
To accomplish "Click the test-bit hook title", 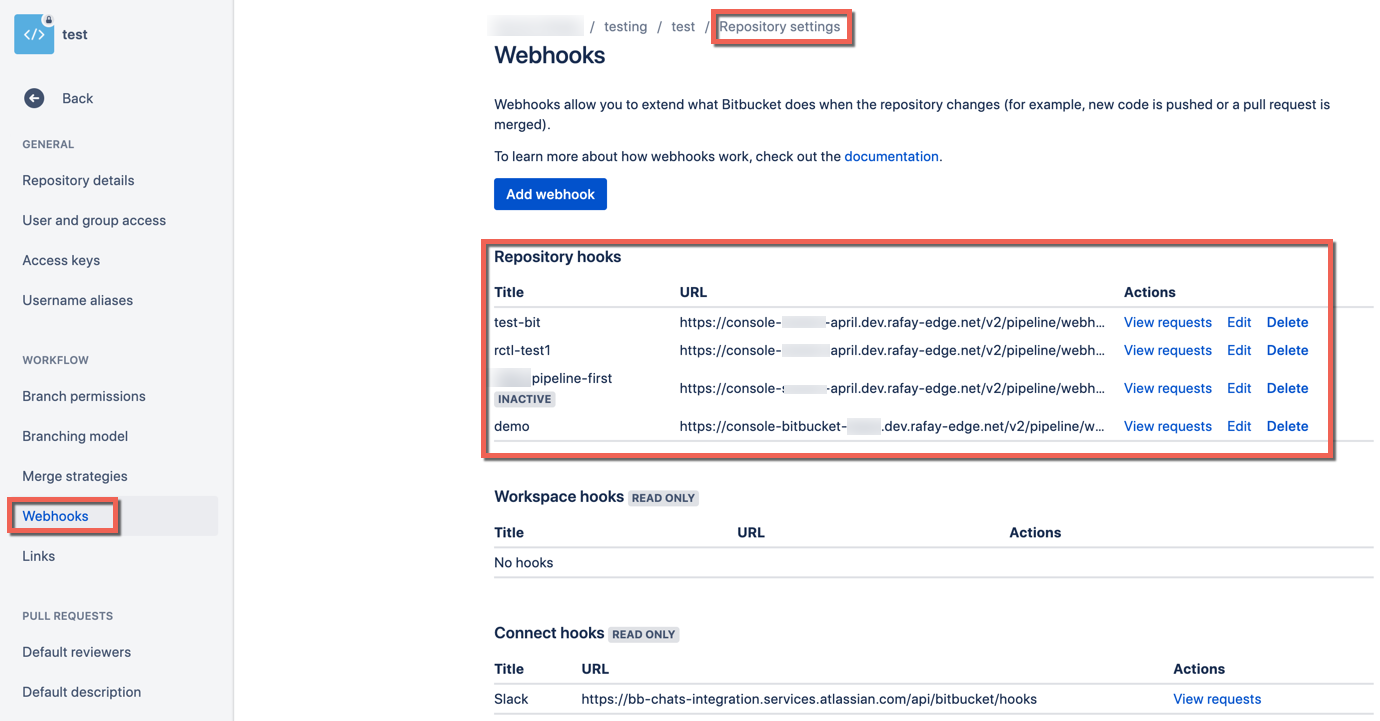I will 517,322.
